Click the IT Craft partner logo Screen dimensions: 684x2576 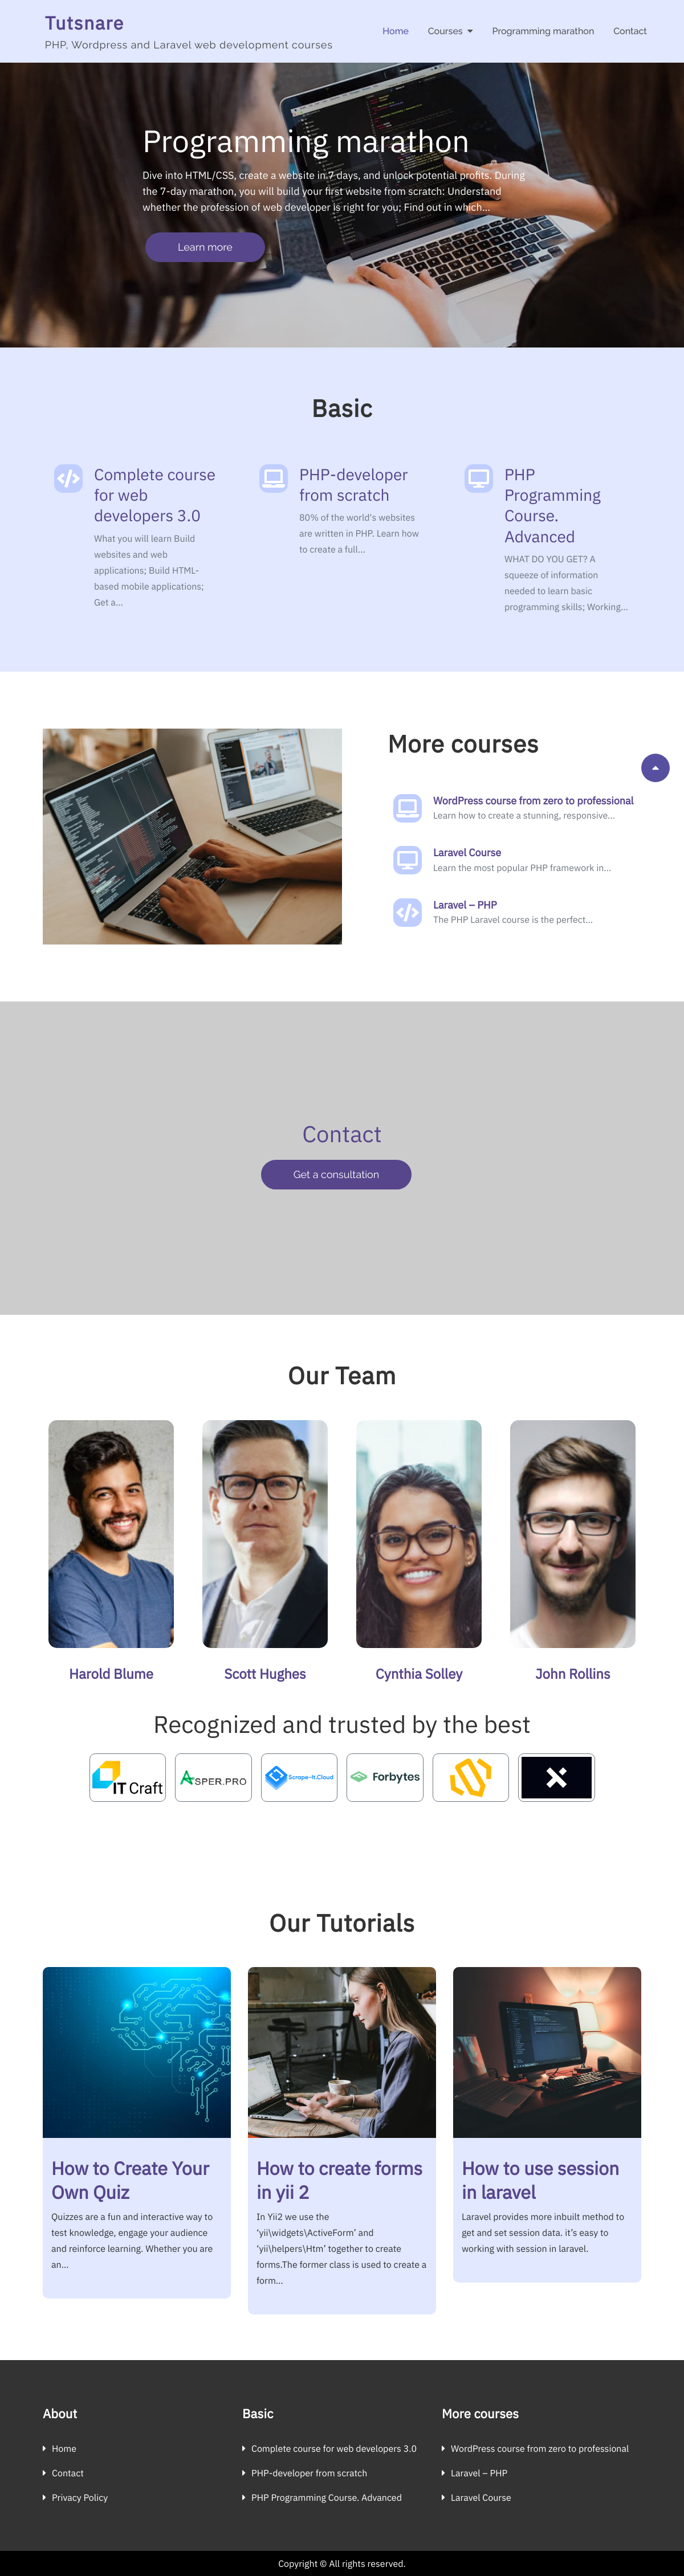click(x=128, y=1777)
